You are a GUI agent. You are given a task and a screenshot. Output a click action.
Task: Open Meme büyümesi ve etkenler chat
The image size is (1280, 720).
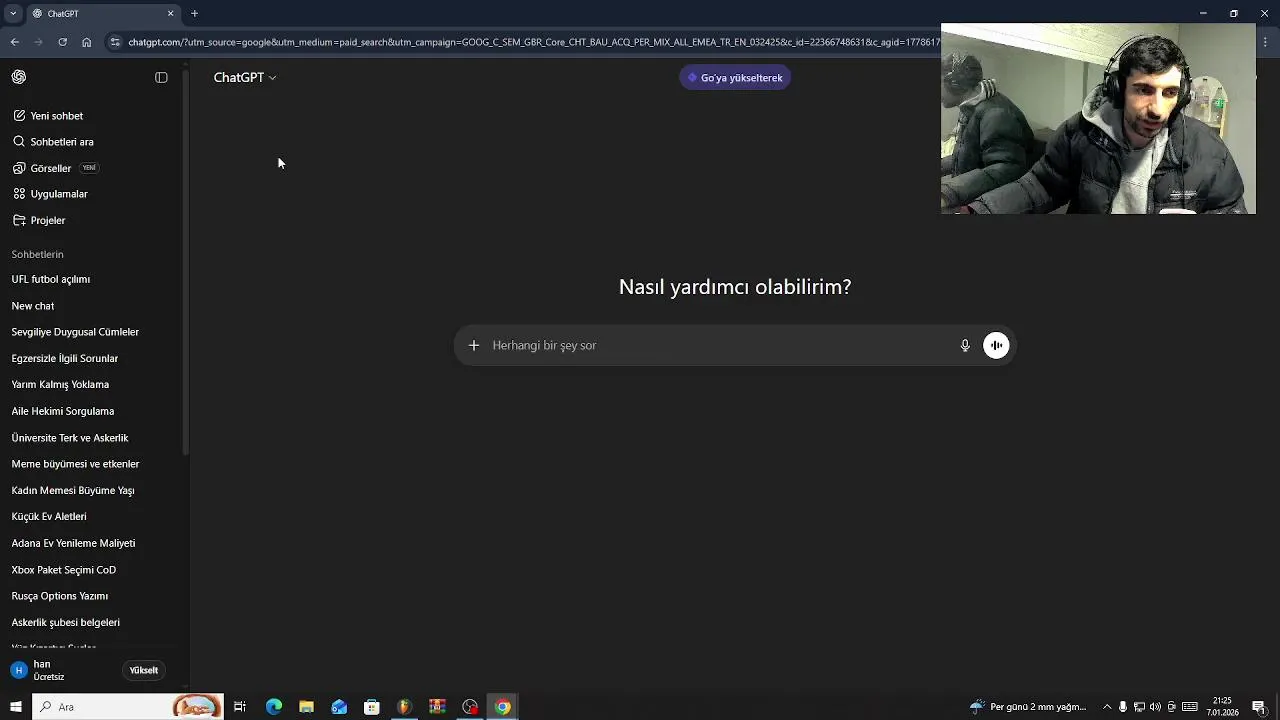pos(75,464)
